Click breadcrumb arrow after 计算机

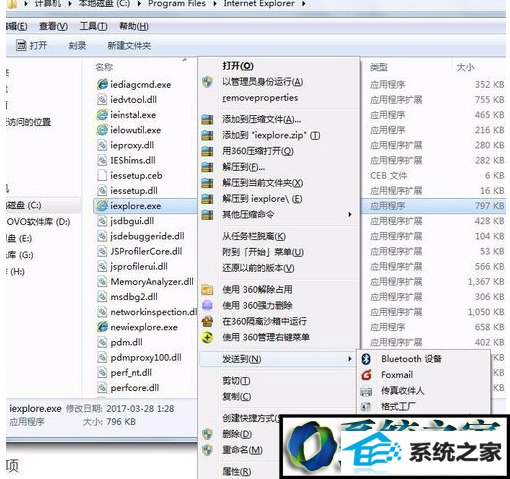[x=70, y=4]
